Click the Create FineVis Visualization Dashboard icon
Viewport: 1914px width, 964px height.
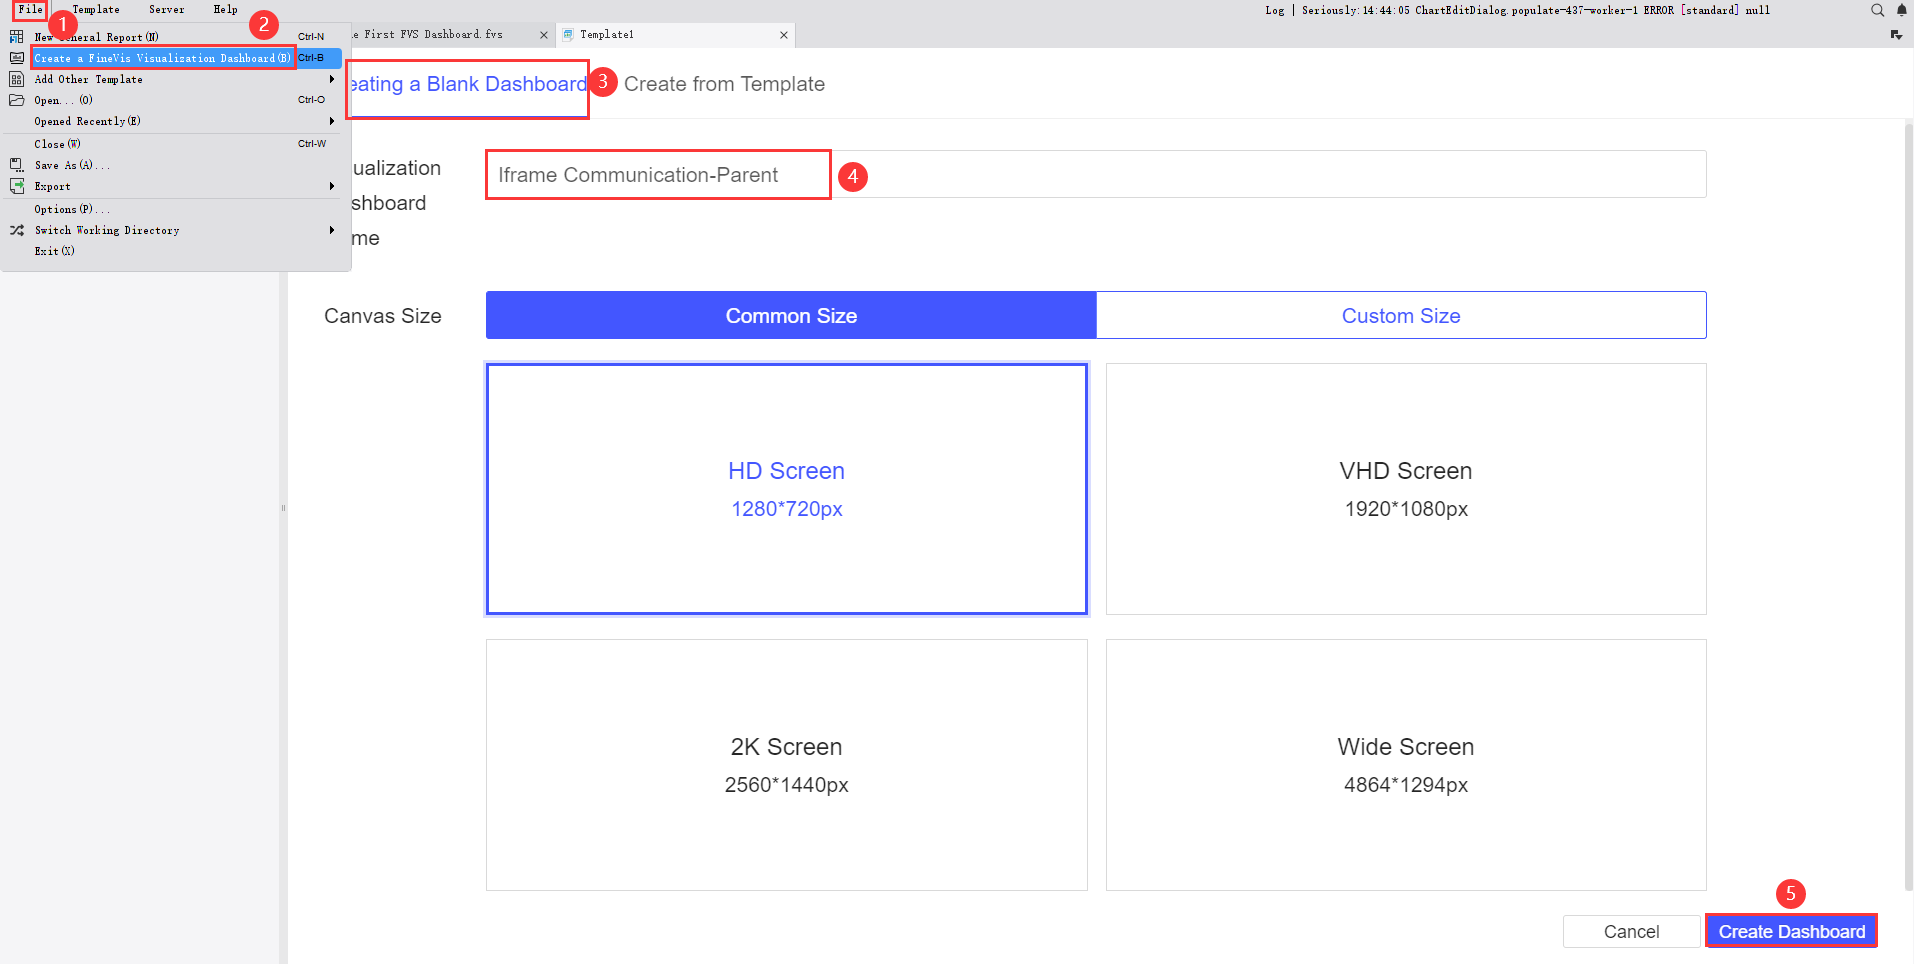(x=16, y=57)
